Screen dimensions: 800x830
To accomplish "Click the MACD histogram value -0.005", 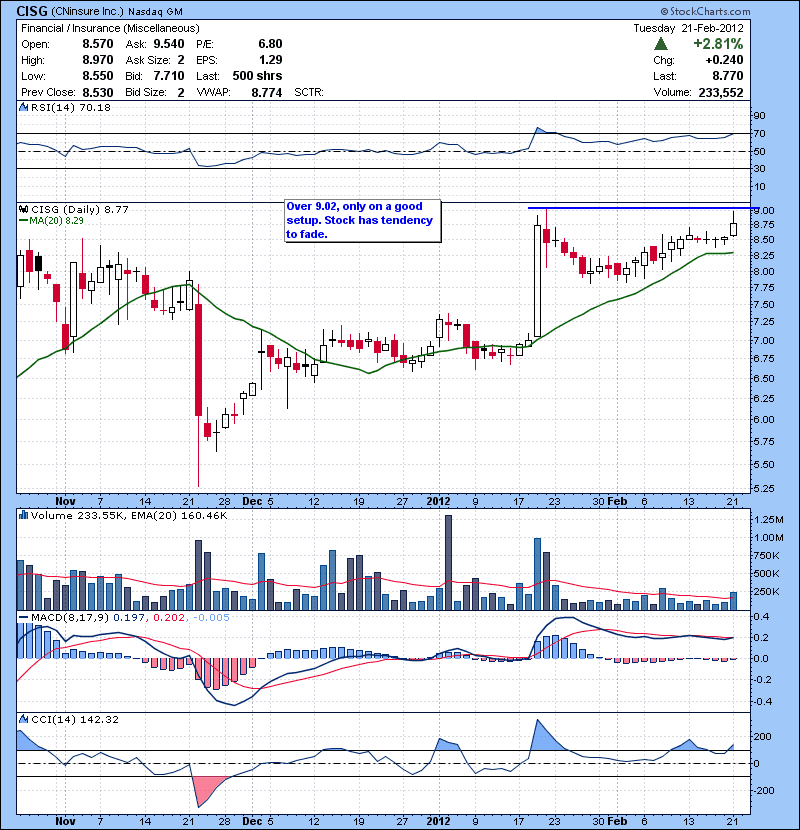I will (x=211, y=618).
